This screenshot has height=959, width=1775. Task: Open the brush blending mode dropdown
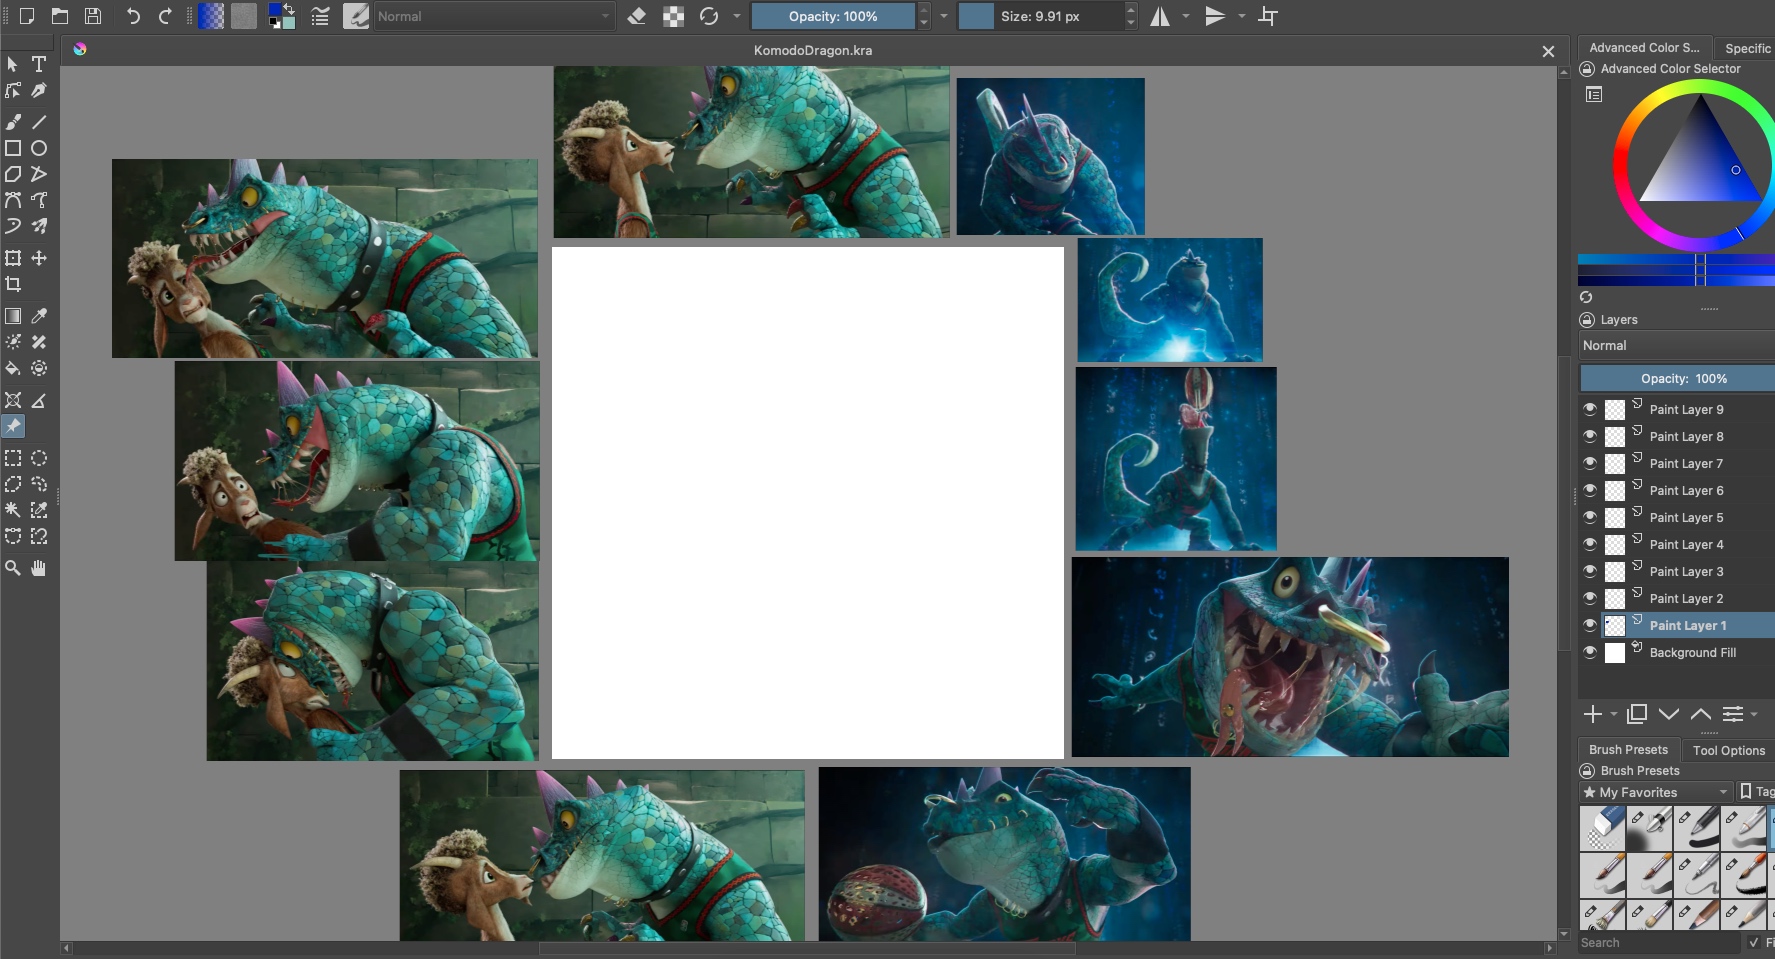coord(494,16)
